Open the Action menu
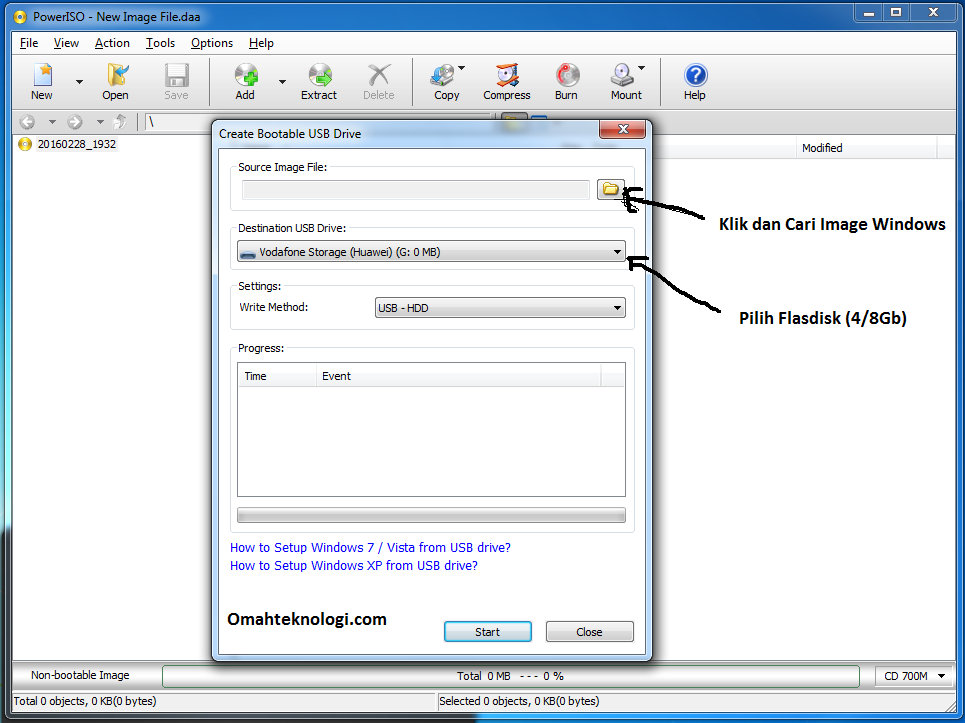The image size is (965, 723). 112,43
